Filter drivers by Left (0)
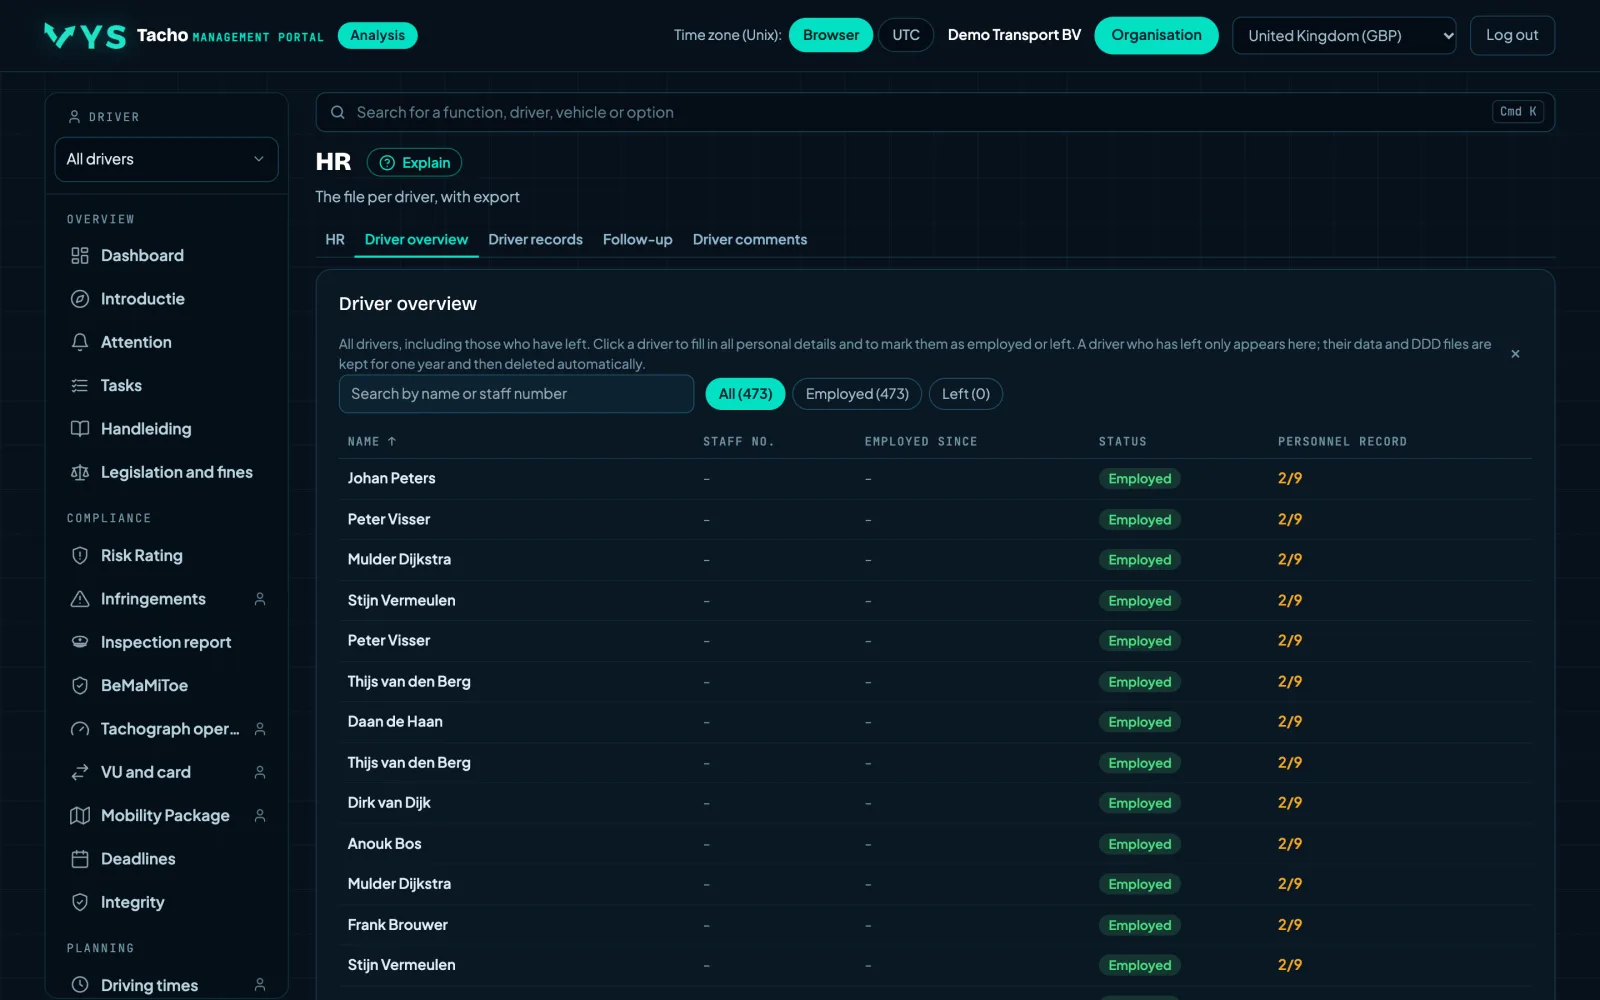 coord(966,394)
